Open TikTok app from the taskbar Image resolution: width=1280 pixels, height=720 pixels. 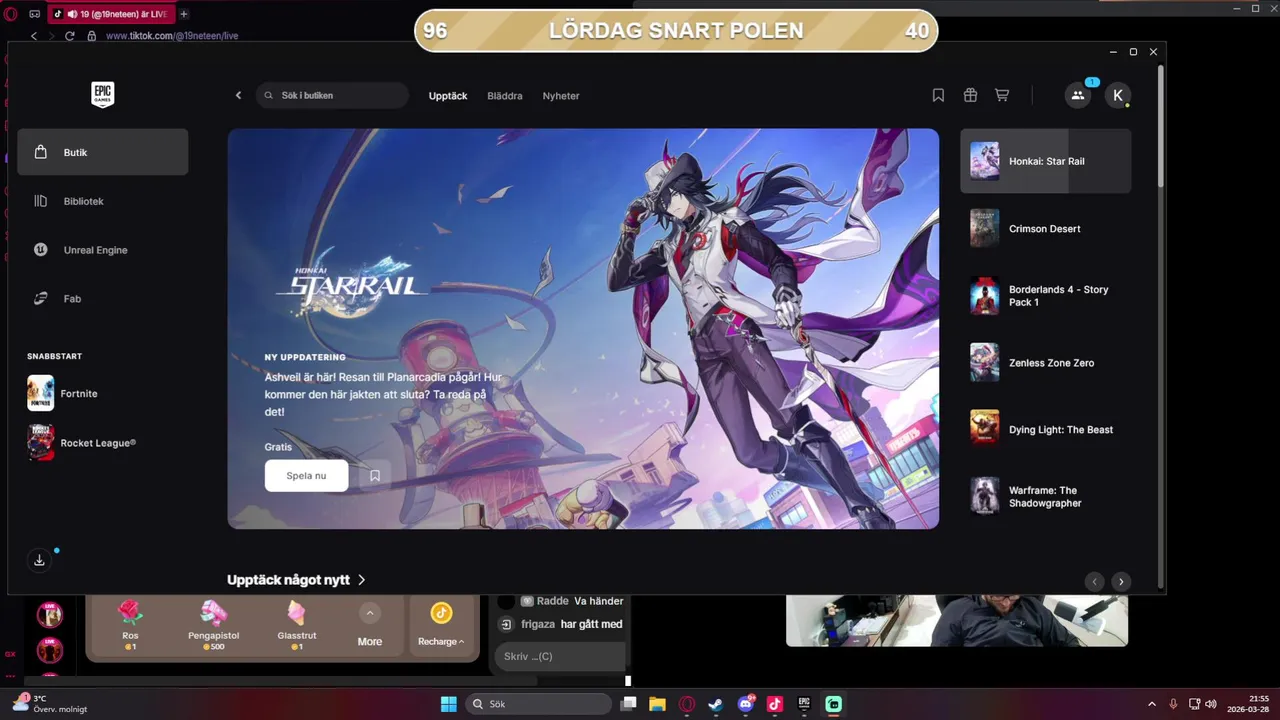(775, 704)
